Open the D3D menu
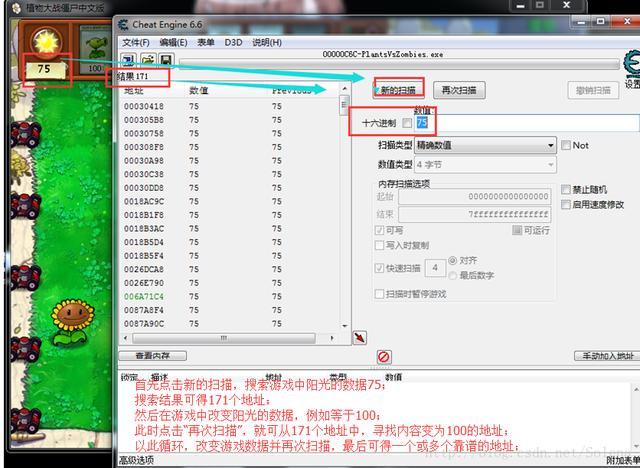This screenshot has height=468, width=640. tap(233, 43)
